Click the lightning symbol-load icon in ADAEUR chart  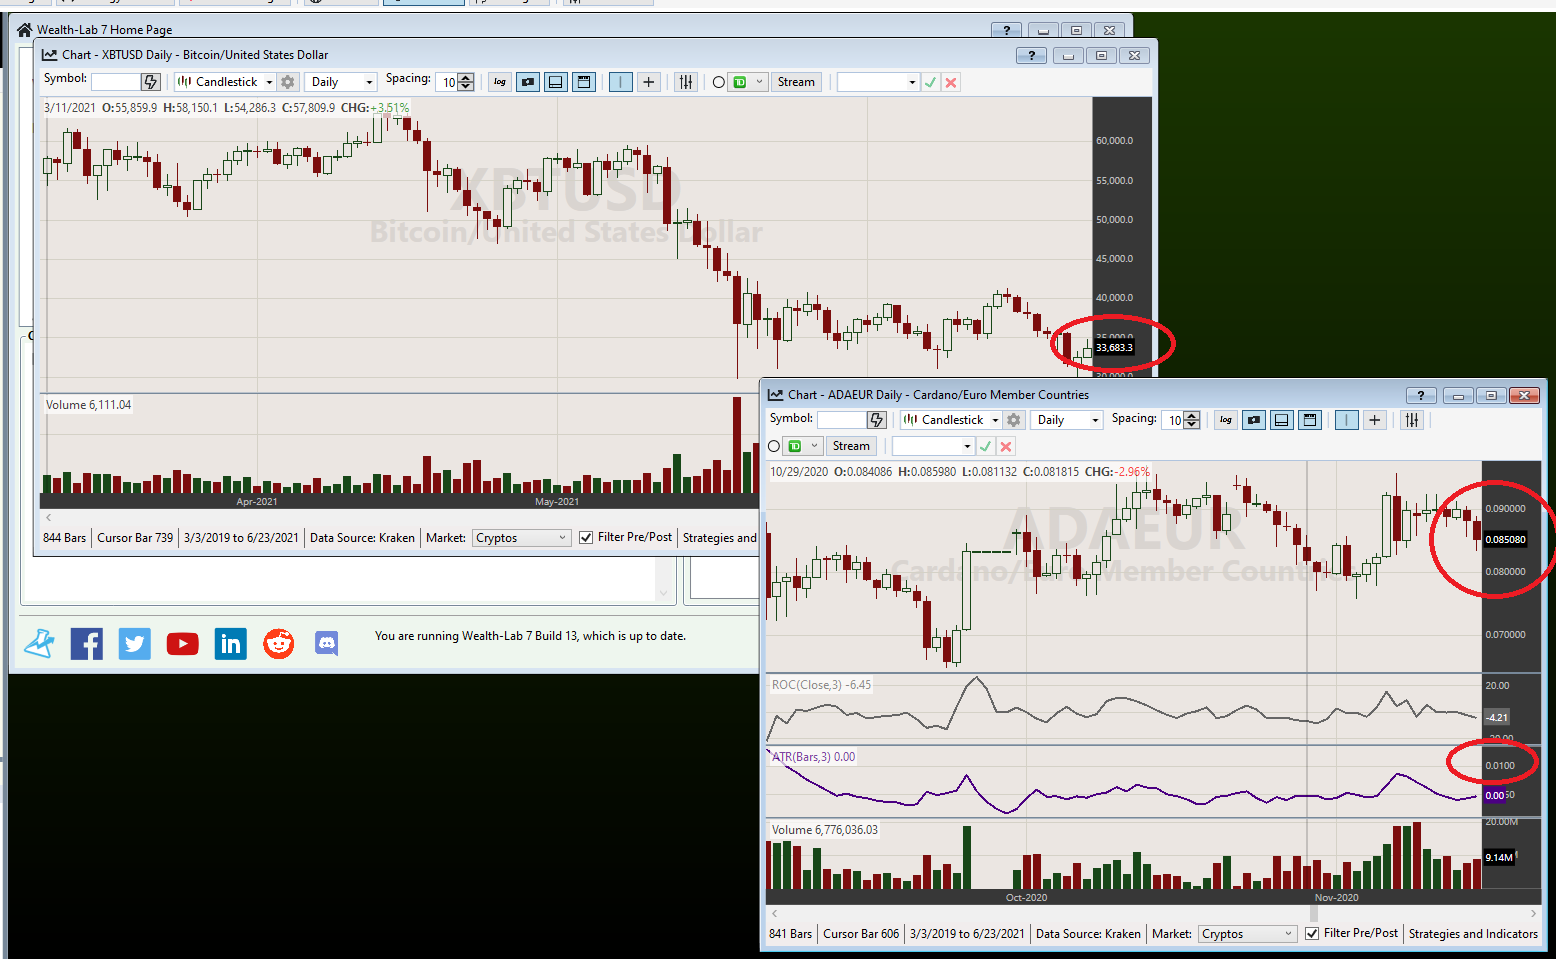click(877, 420)
